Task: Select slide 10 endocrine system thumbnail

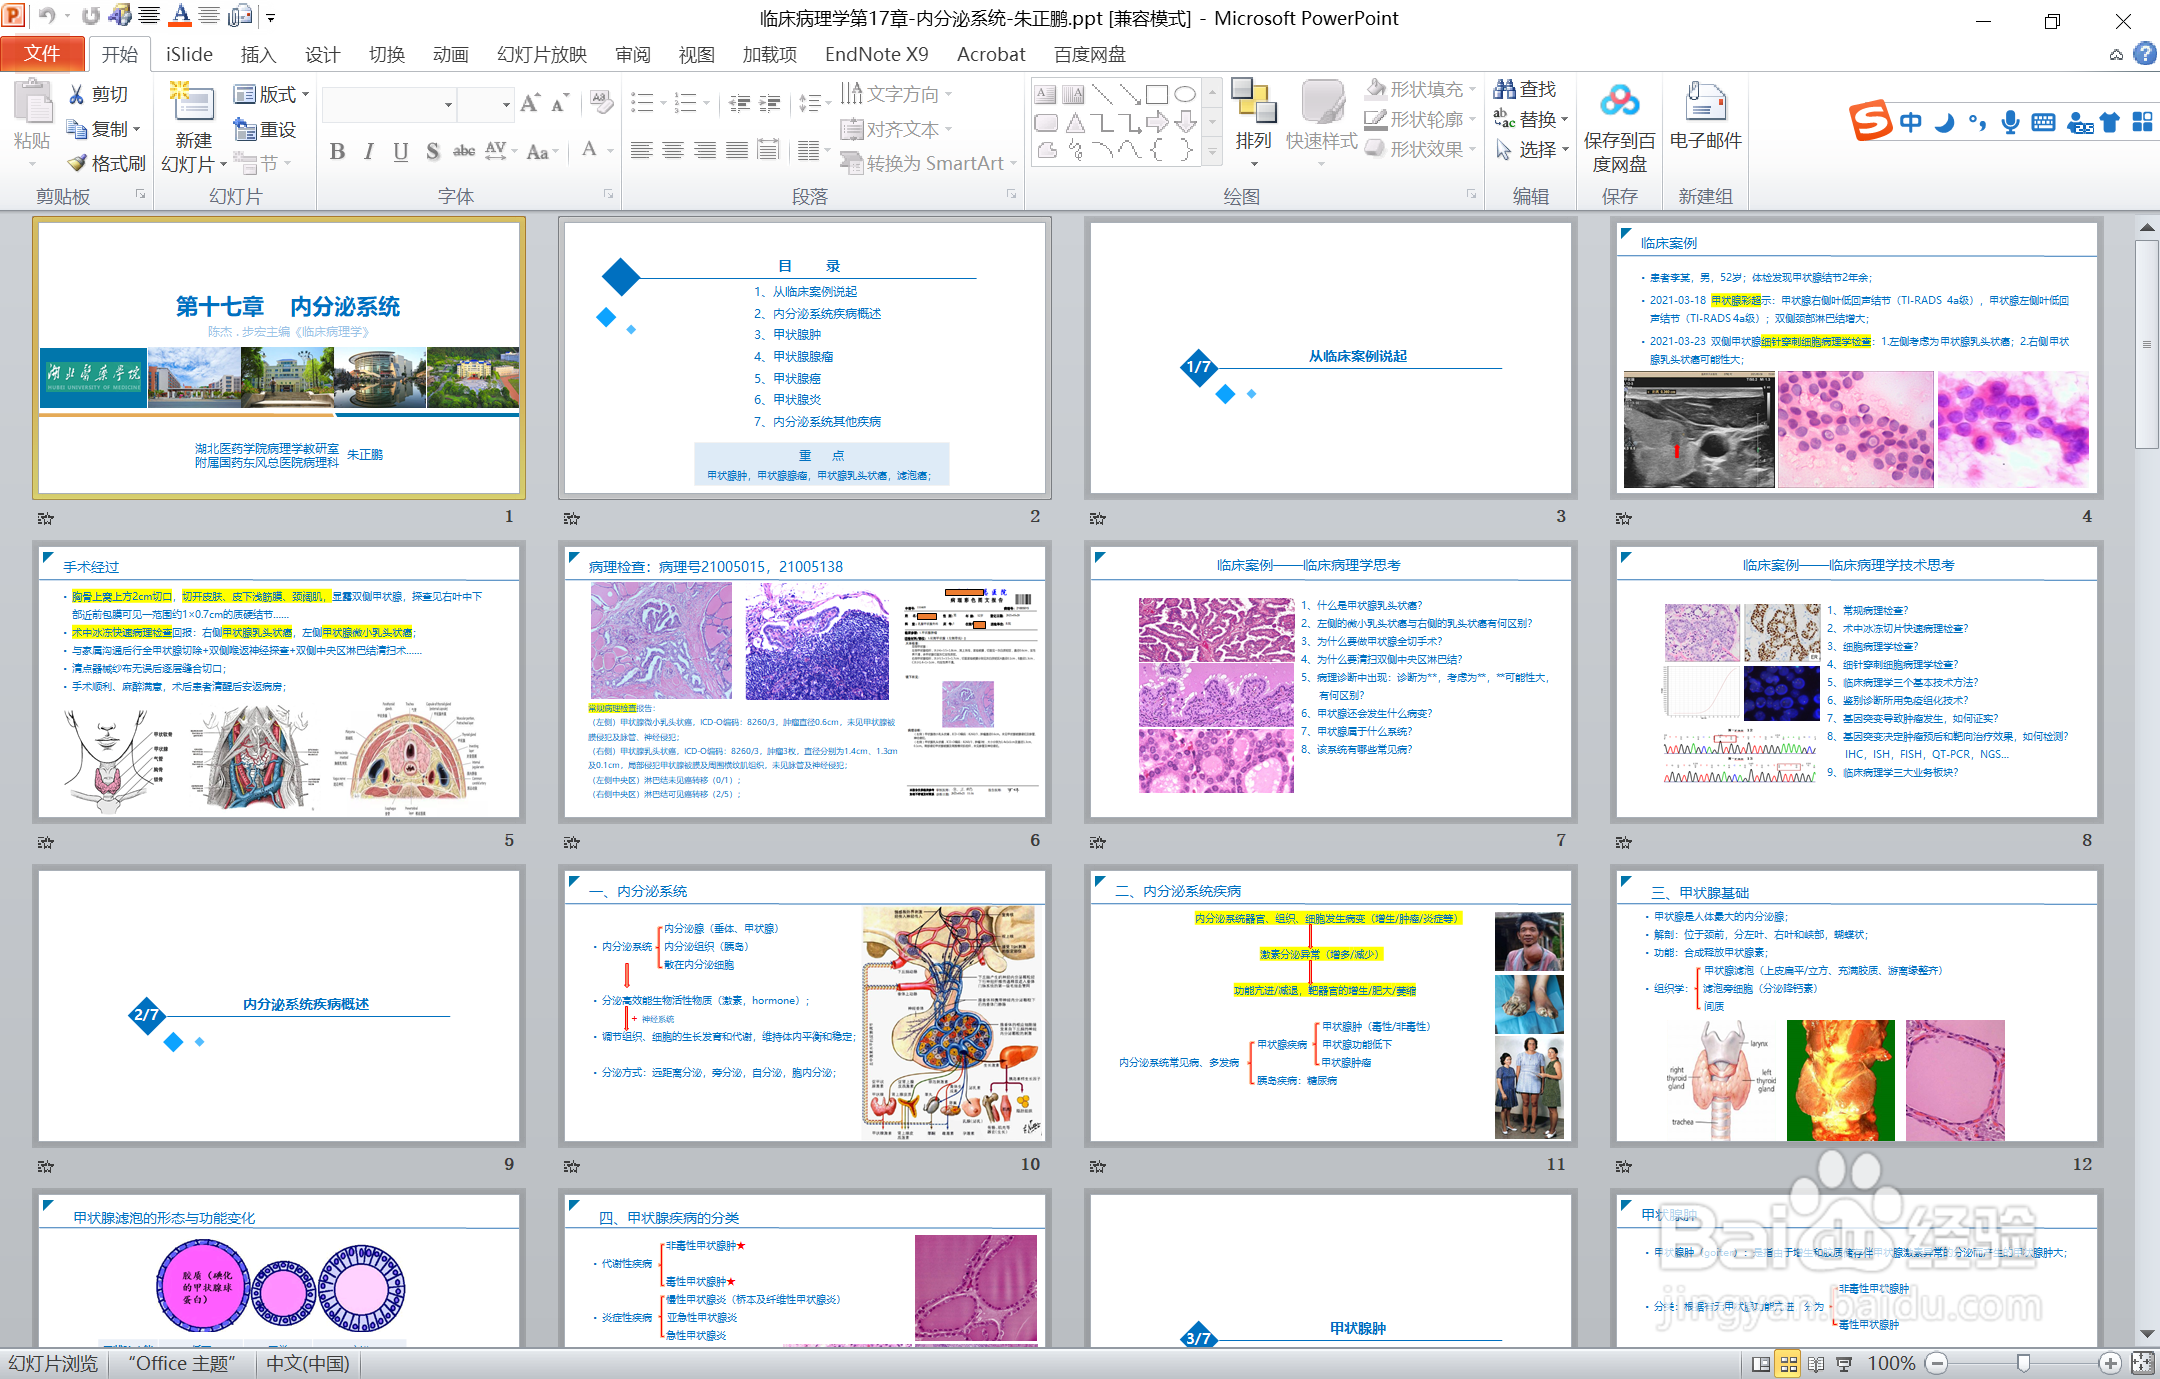Action: coord(805,1005)
